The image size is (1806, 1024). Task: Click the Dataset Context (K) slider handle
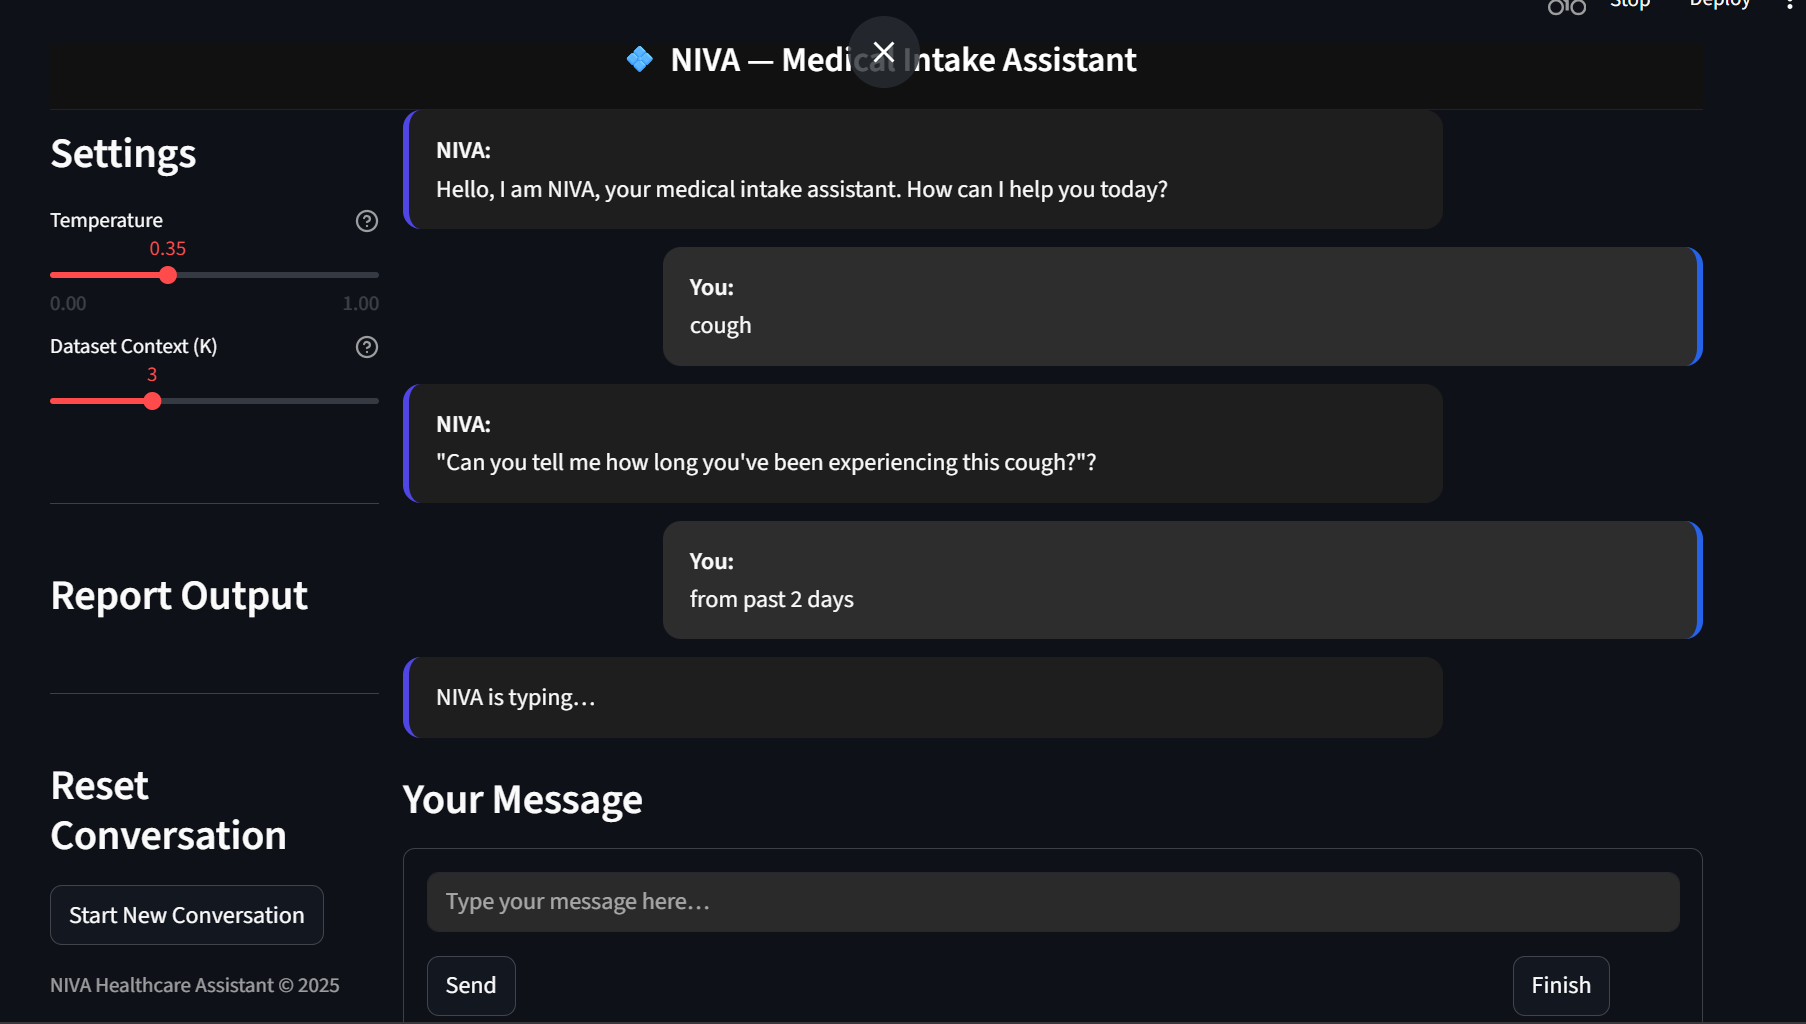coord(152,401)
